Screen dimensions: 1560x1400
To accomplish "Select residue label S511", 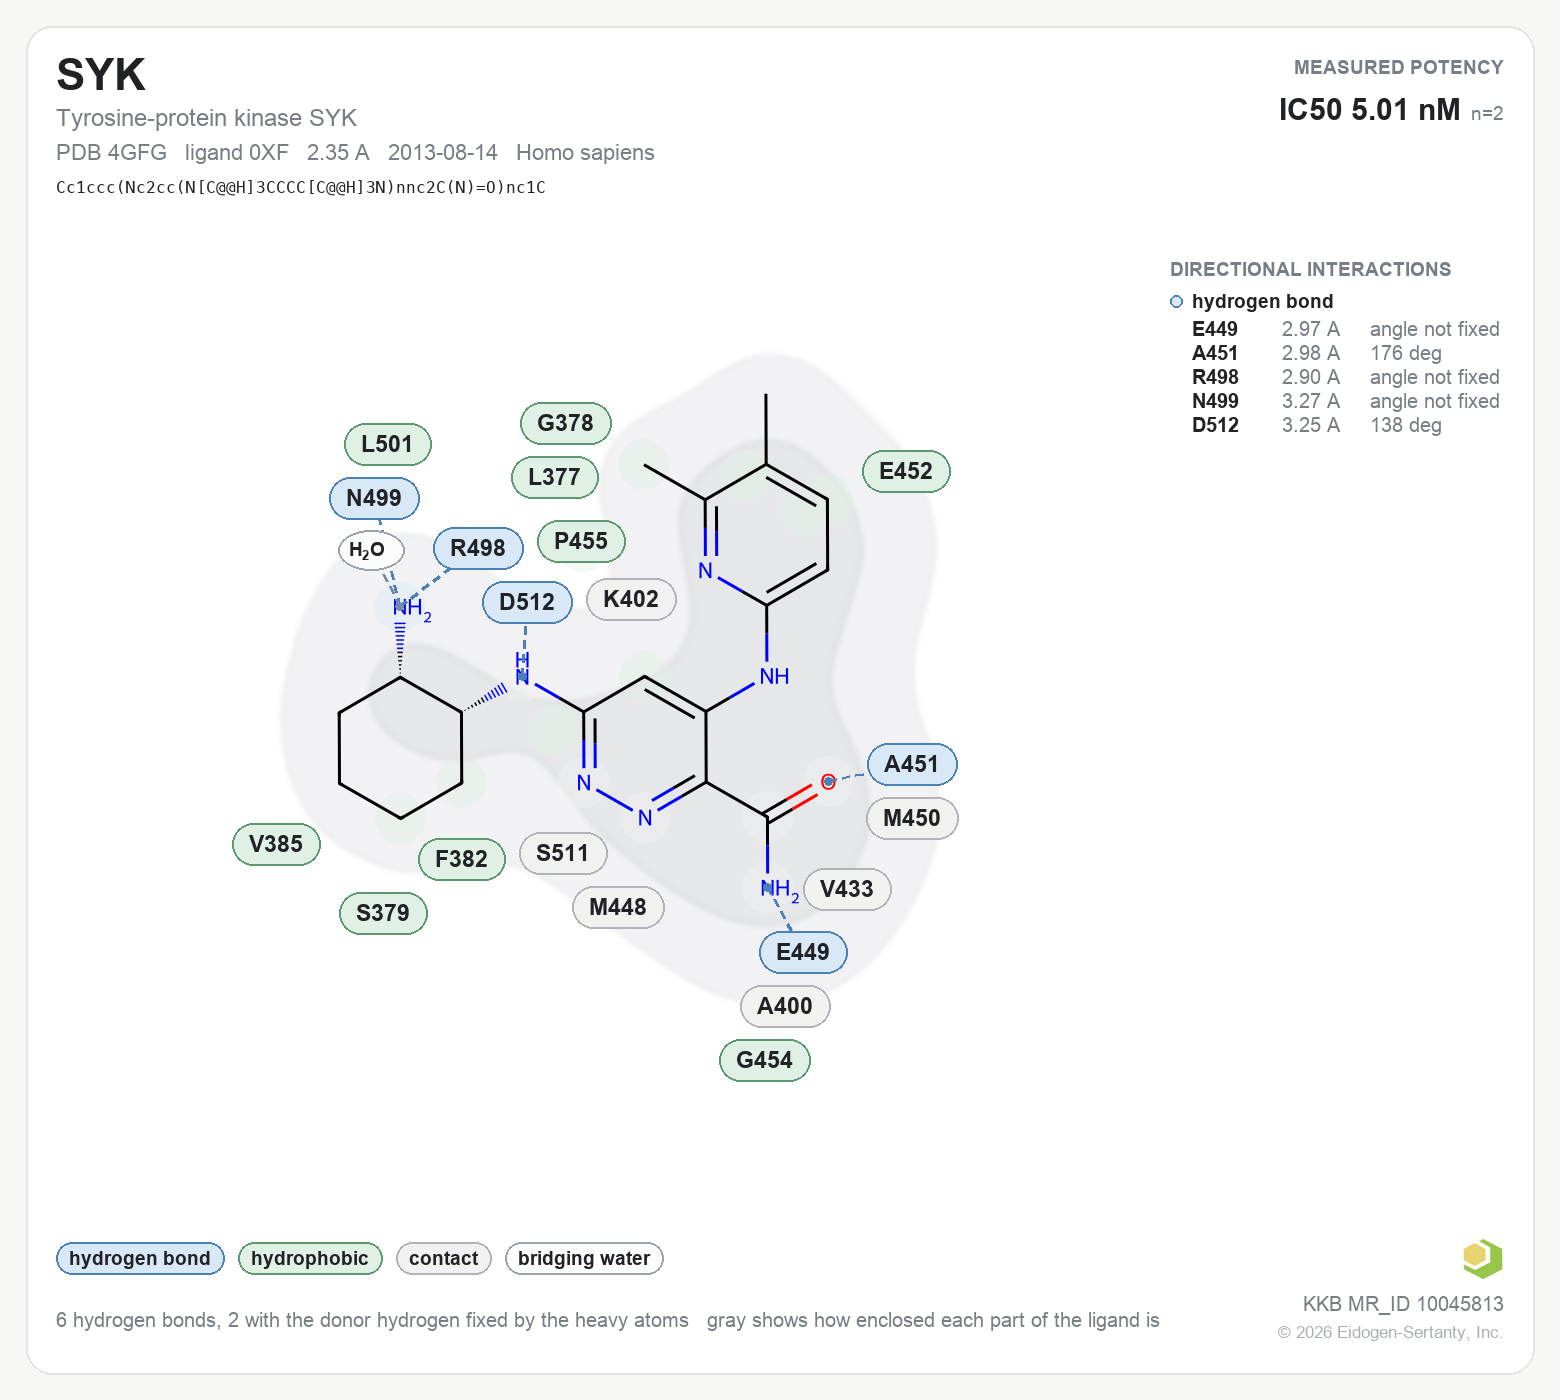I will (x=563, y=853).
